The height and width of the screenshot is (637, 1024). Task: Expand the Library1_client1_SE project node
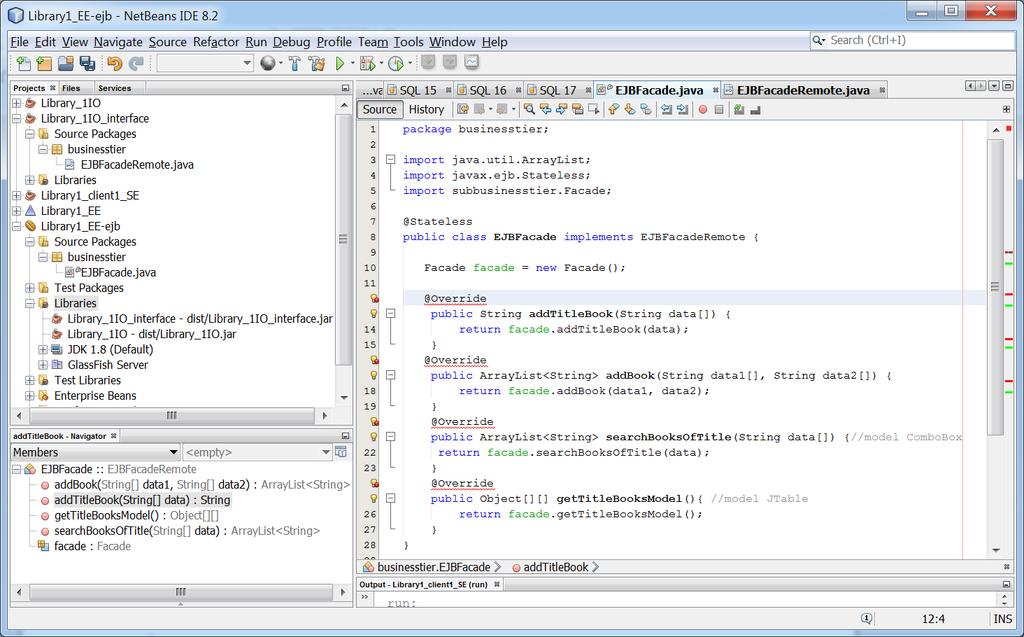[x=17, y=196]
